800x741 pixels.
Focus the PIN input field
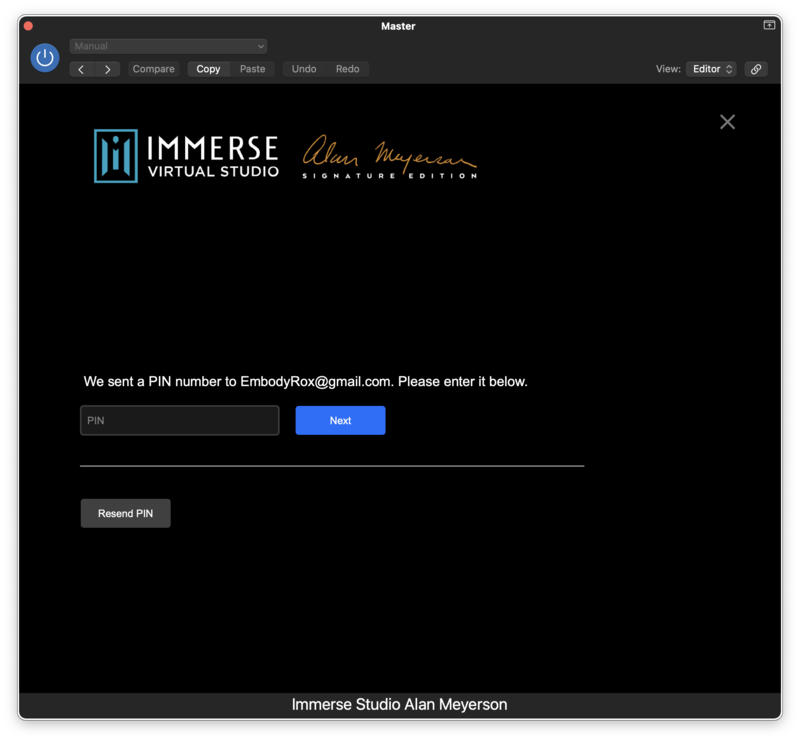pos(180,421)
